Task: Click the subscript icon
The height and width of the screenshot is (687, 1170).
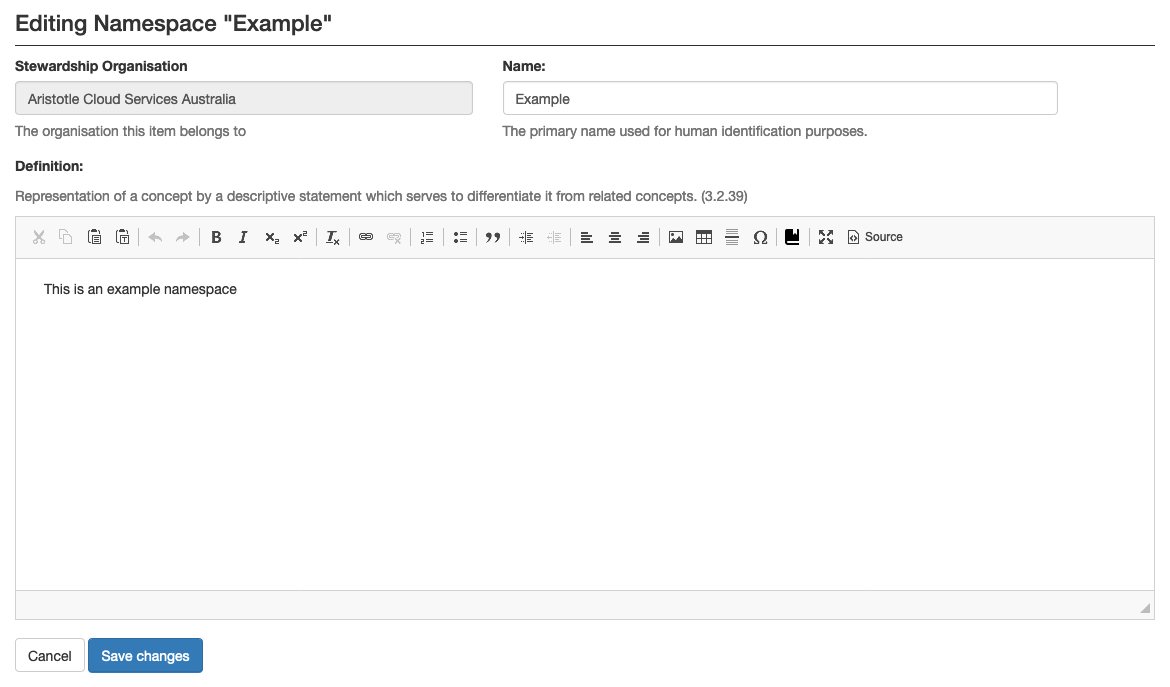Action: pyautogui.click(x=271, y=238)
